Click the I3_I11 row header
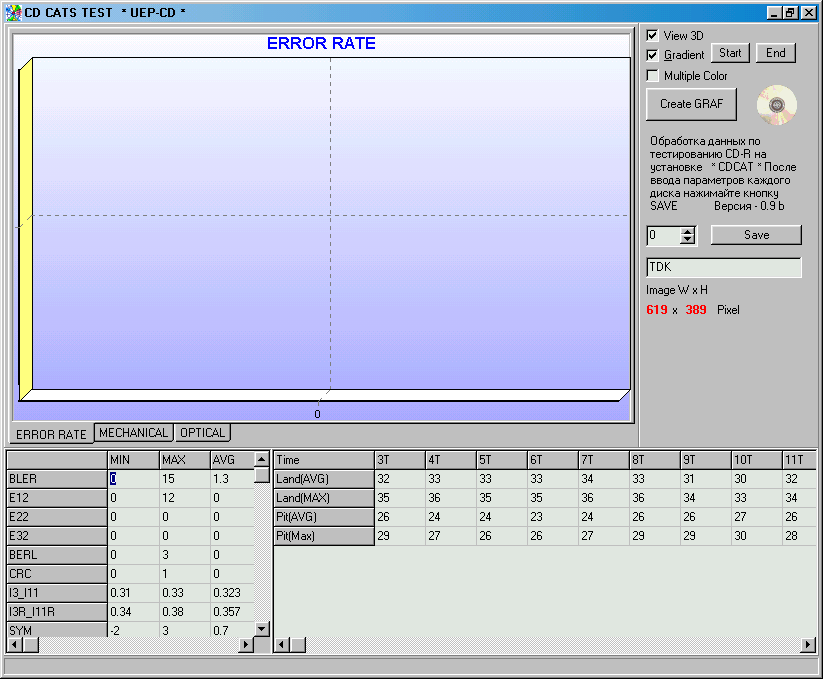Image resolution: width=823 pixels, height=679 pixels. [x=57, y=593]
